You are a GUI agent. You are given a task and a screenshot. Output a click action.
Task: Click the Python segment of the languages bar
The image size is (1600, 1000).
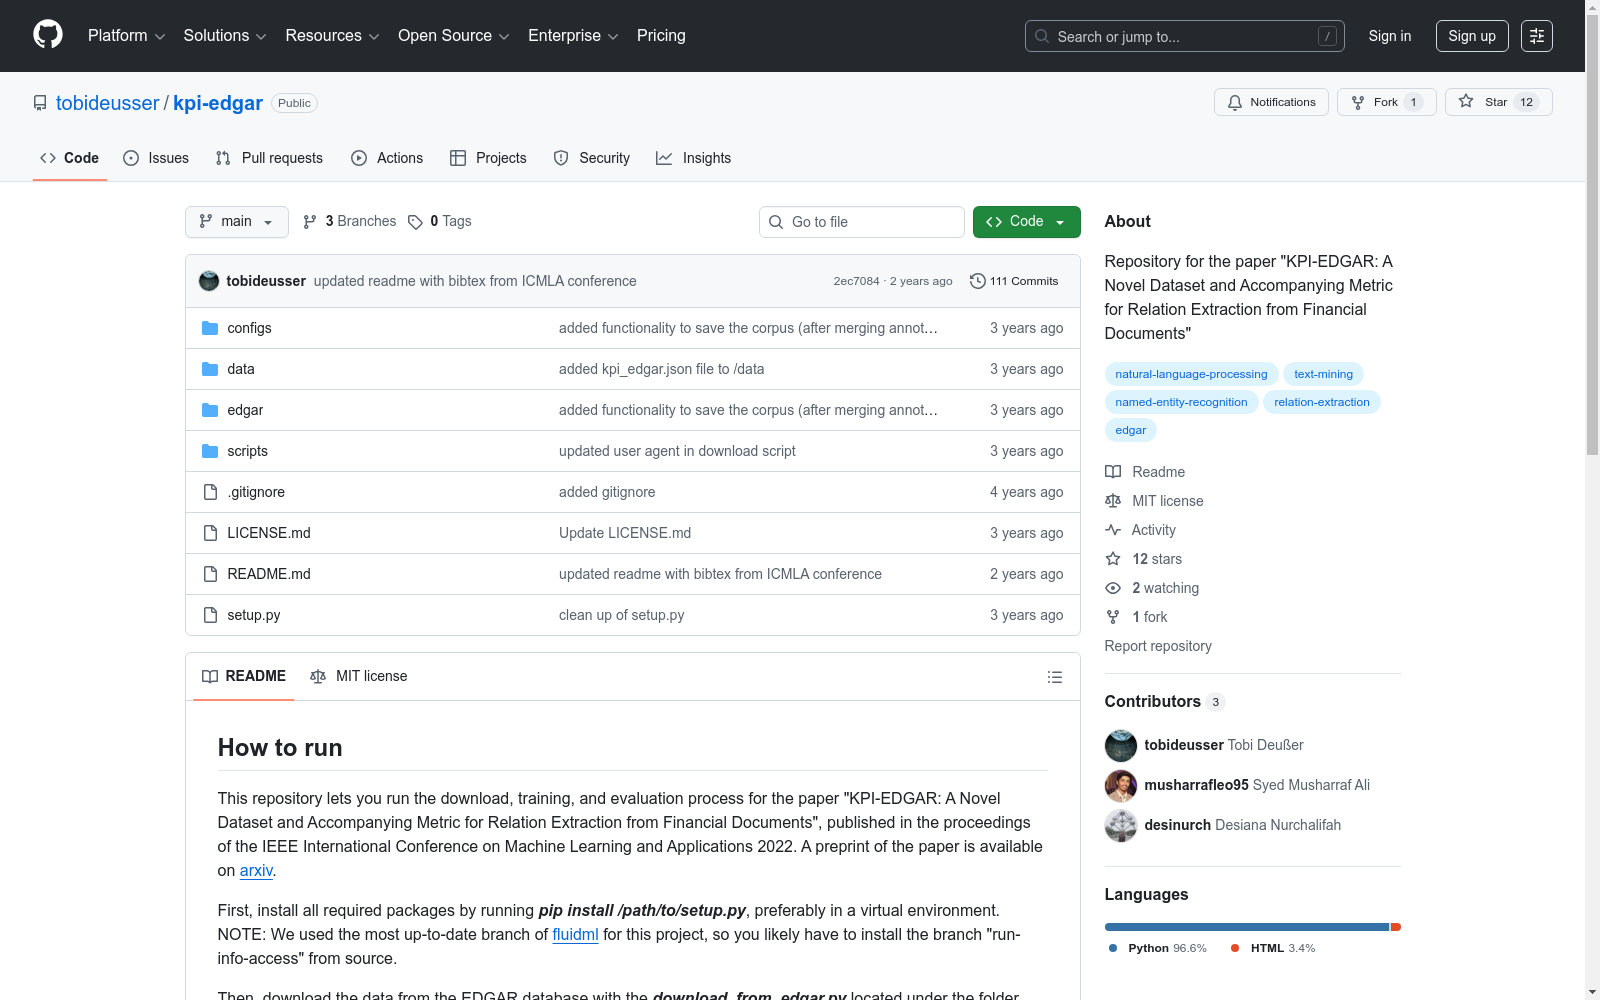1247,927
